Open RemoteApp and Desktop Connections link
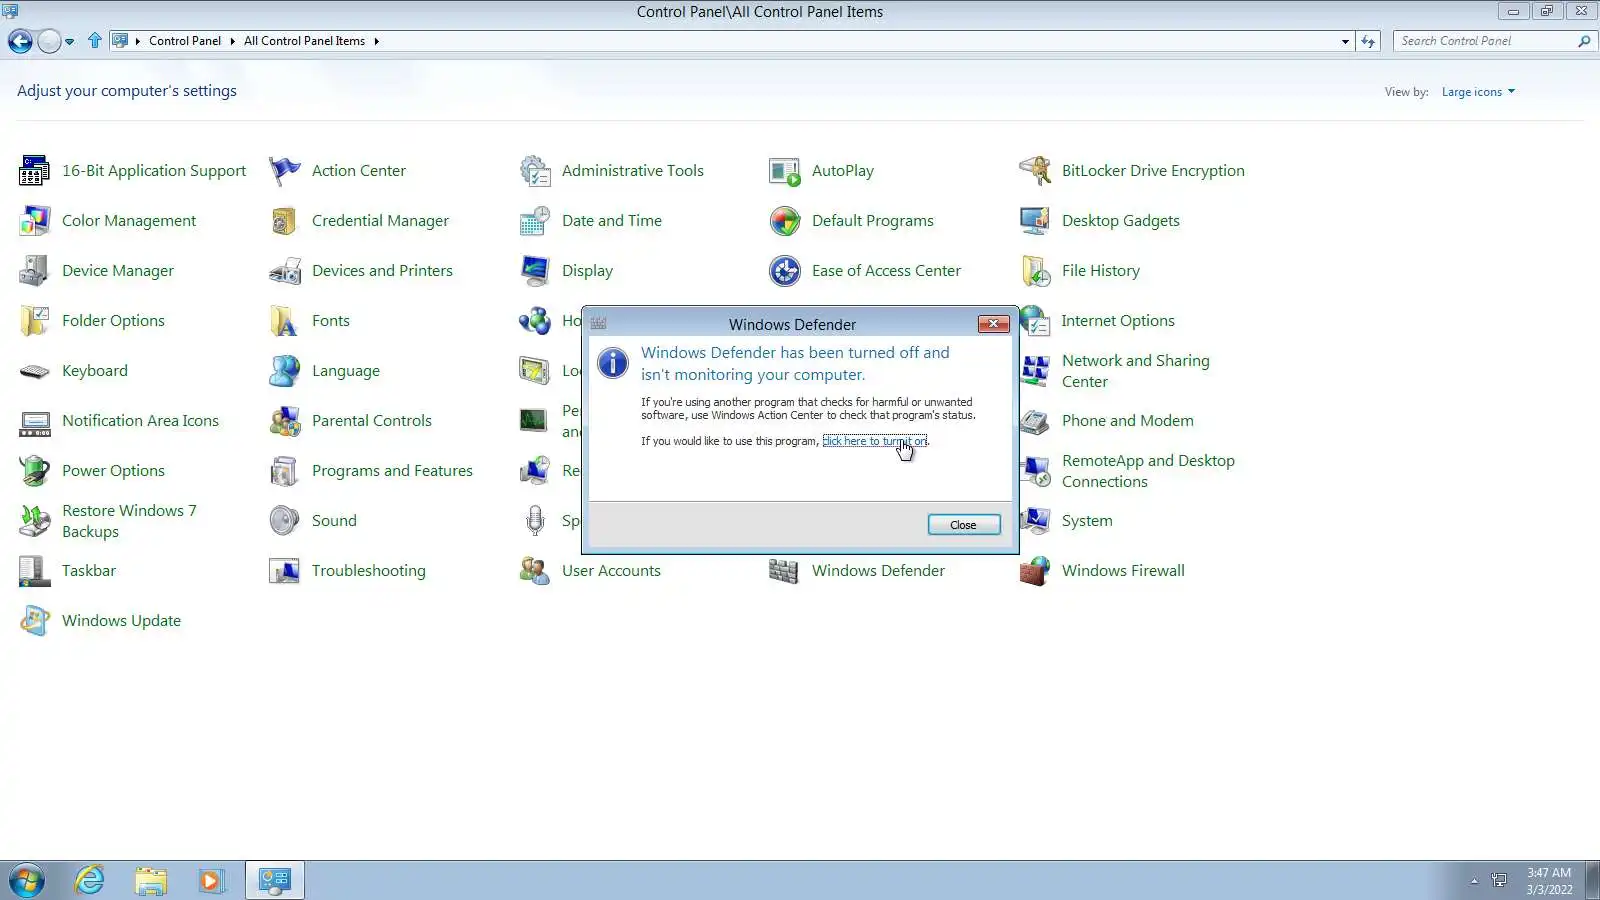This screenshot has height=900, width=1600. click(x=1148, y=471)
